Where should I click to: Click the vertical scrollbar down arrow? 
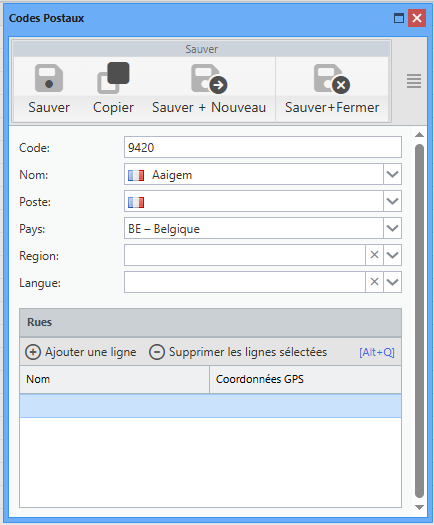419,507
